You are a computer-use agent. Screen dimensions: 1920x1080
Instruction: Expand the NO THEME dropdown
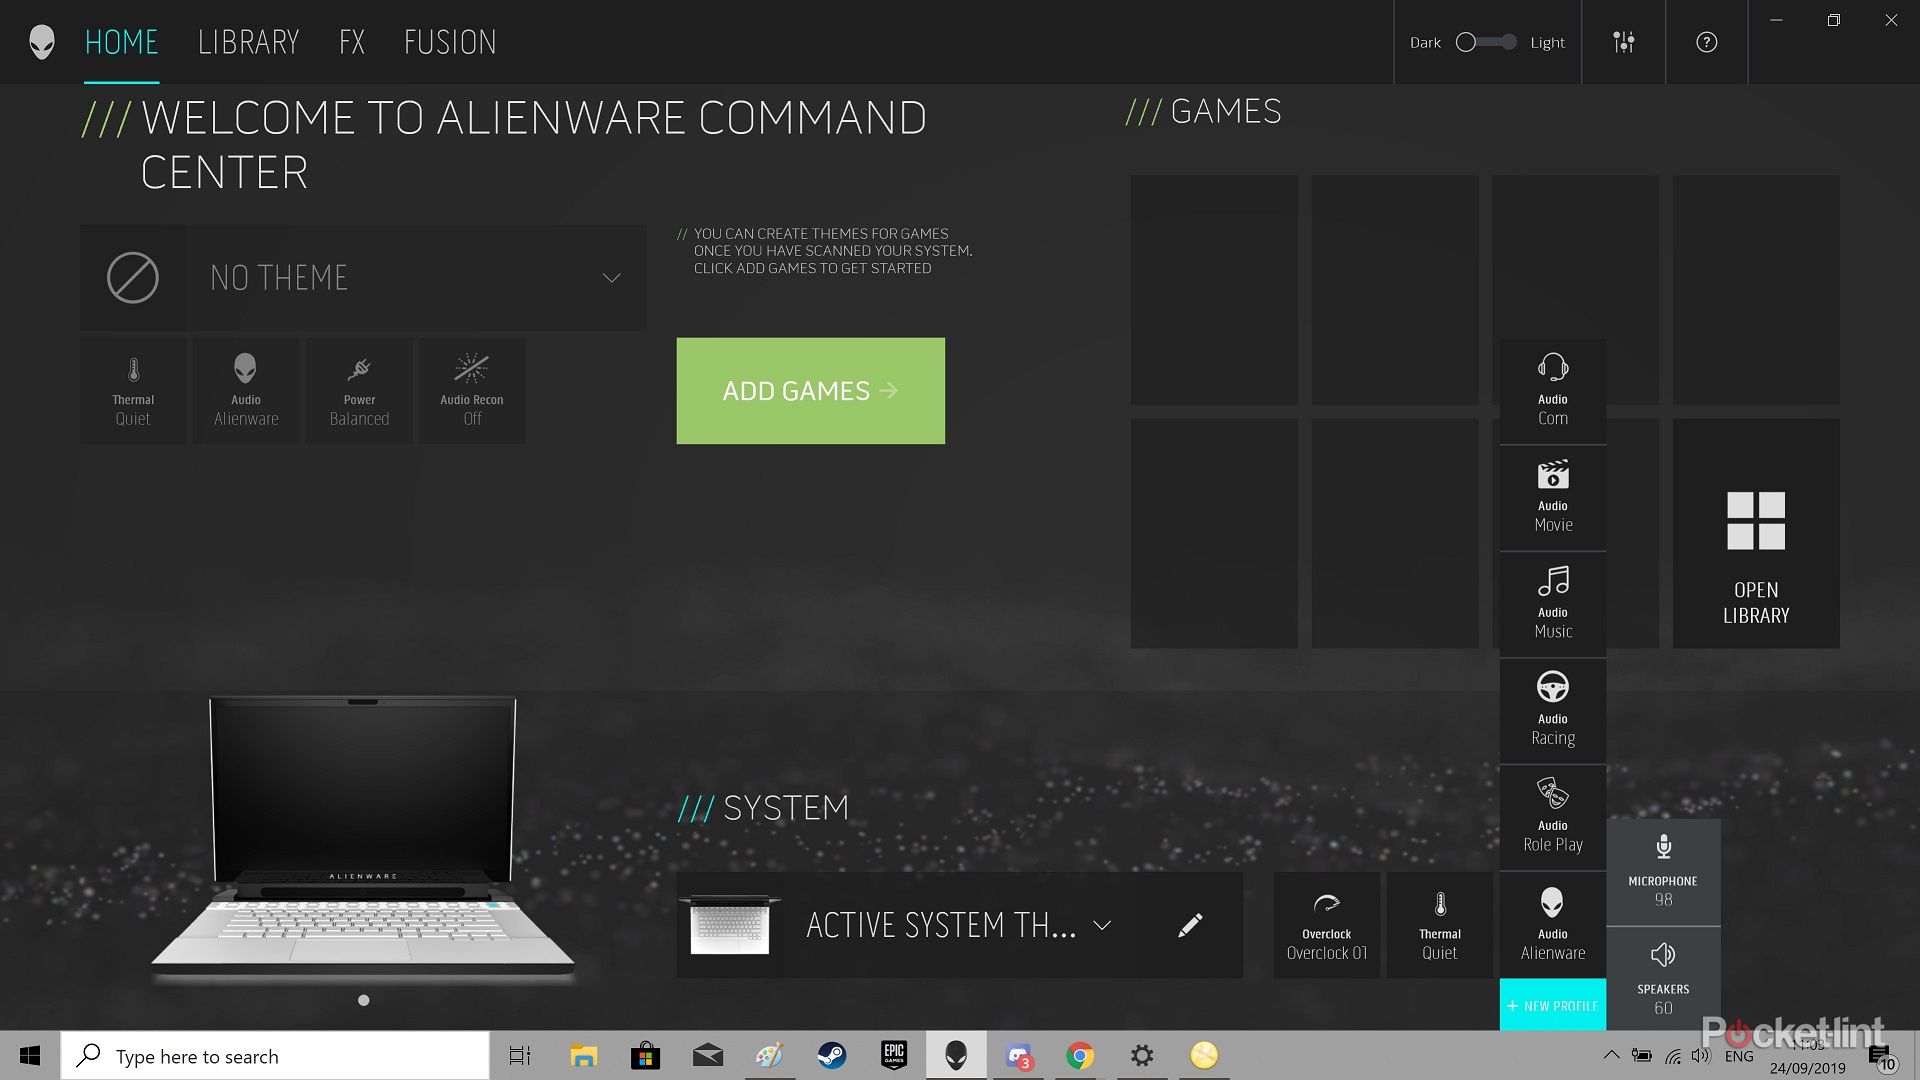click(x=610, y=278)
